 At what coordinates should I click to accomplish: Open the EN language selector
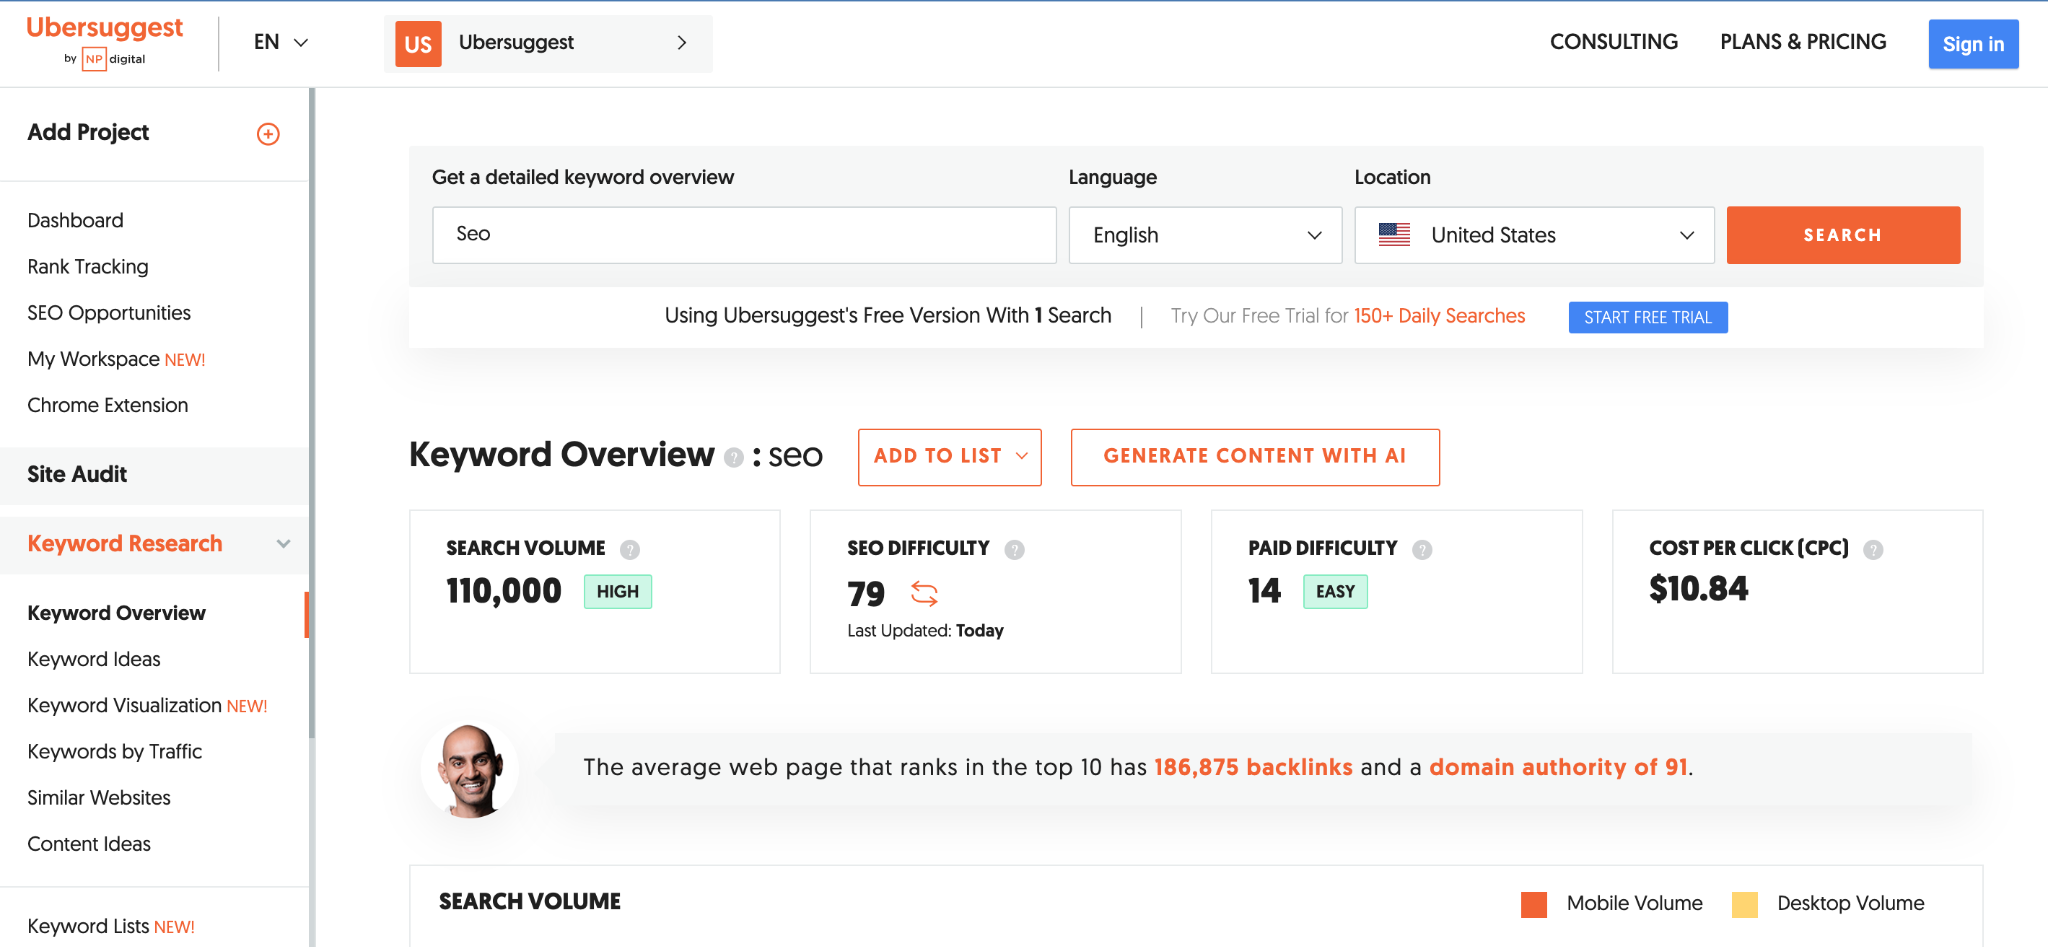281,42
